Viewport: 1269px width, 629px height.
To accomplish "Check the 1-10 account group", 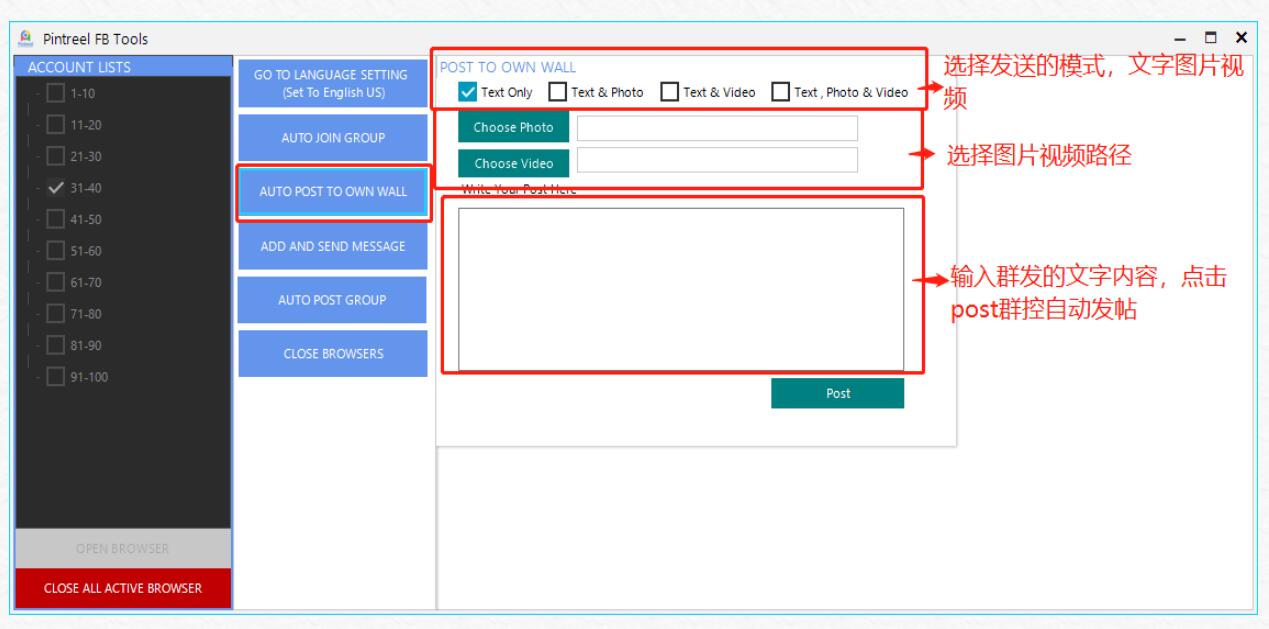I will 57,94.
